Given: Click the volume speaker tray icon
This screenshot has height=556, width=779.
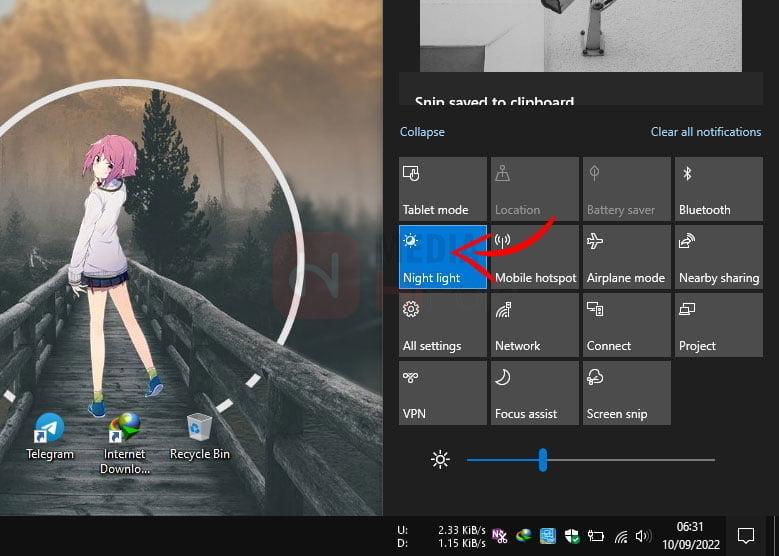Looking at the screenshot, I should click(x=643, y=536).
